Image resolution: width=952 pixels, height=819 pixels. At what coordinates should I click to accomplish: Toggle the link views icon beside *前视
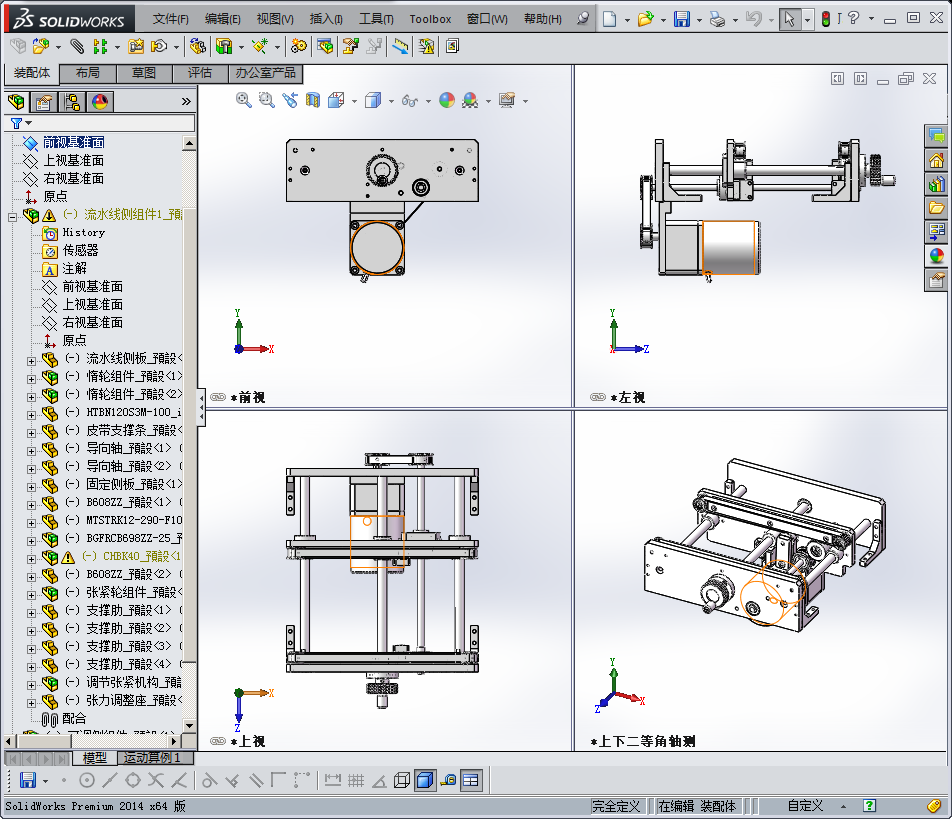218,397
